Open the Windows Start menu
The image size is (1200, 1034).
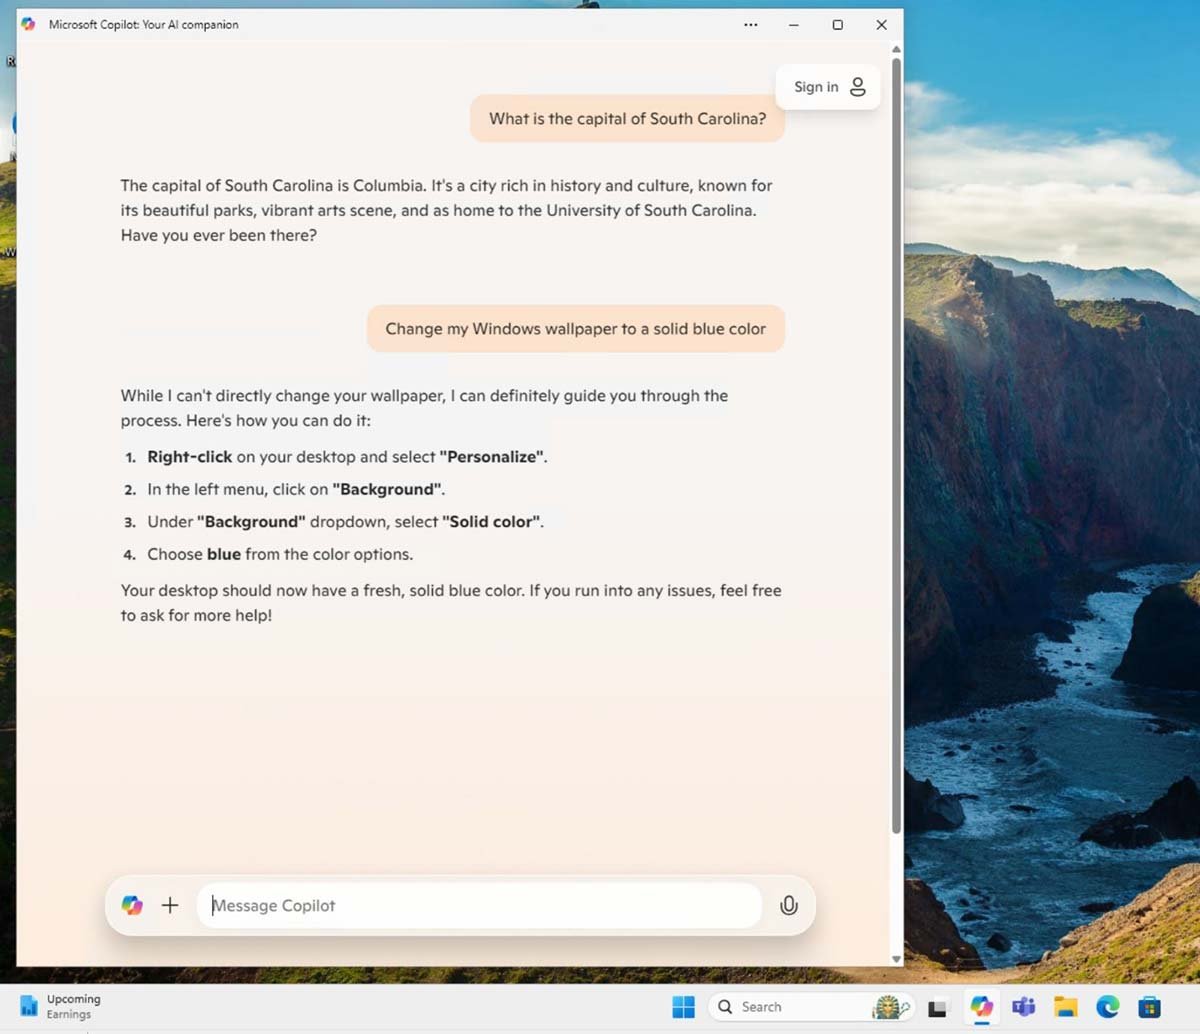pyautogui.click(x=684, y=1007)
